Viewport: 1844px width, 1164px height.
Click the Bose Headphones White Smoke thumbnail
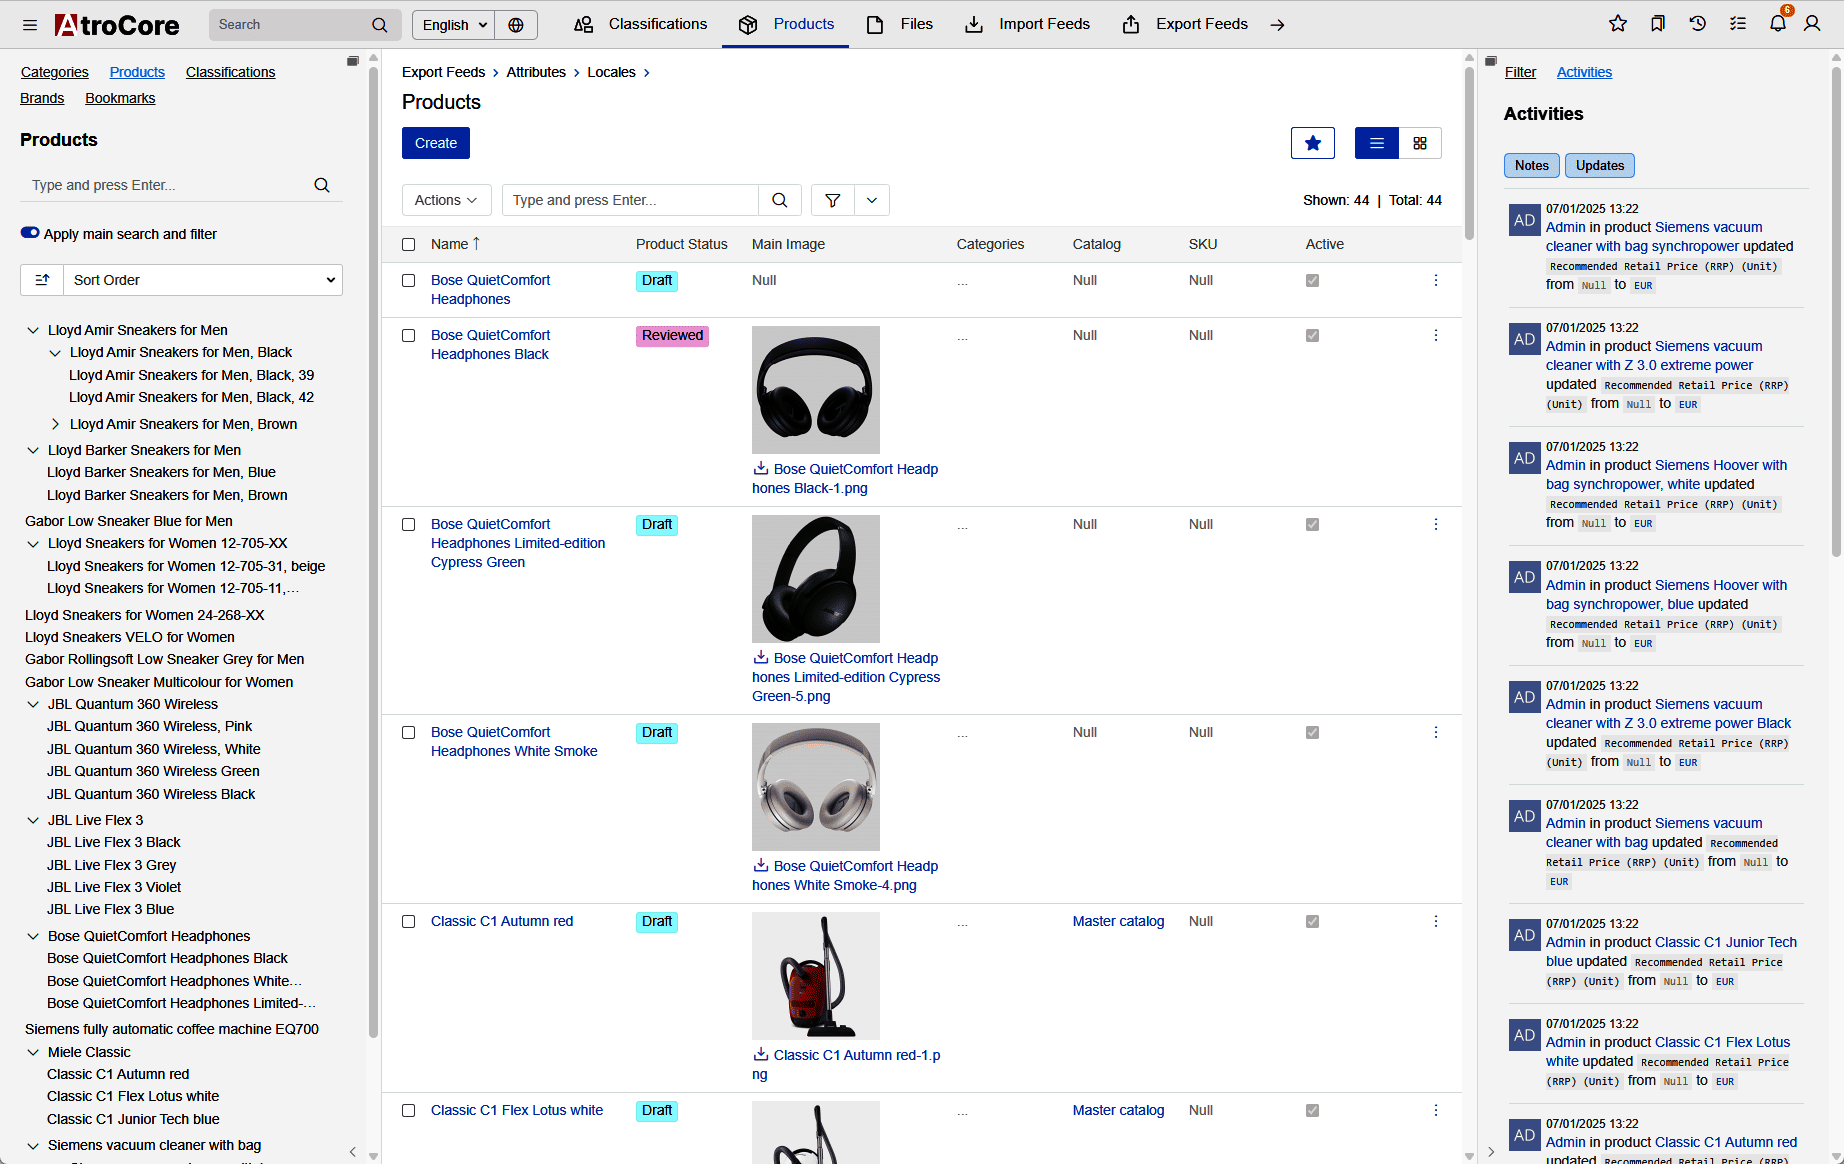coord(816,787)
